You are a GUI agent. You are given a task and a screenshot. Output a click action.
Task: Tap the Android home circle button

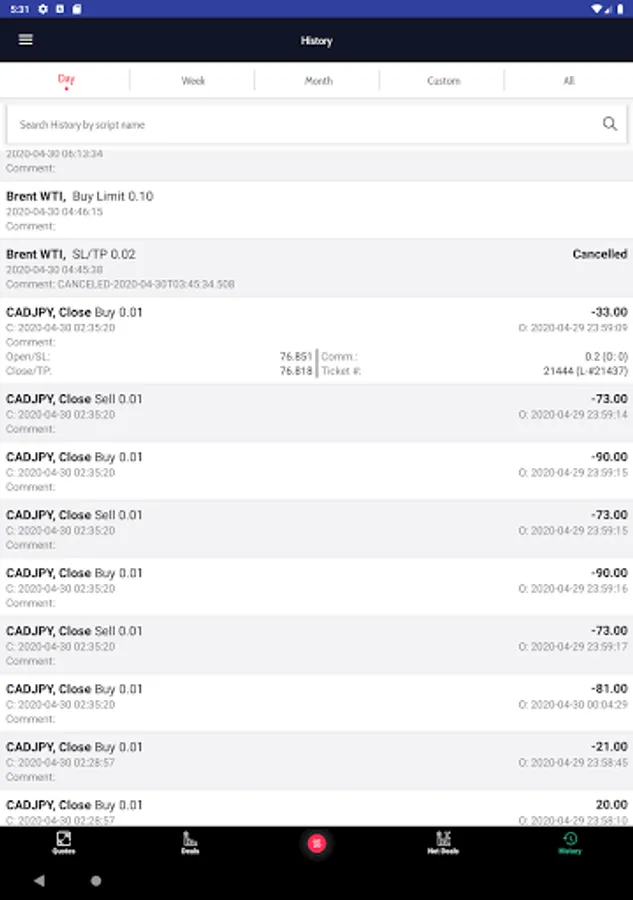(96, 880)
